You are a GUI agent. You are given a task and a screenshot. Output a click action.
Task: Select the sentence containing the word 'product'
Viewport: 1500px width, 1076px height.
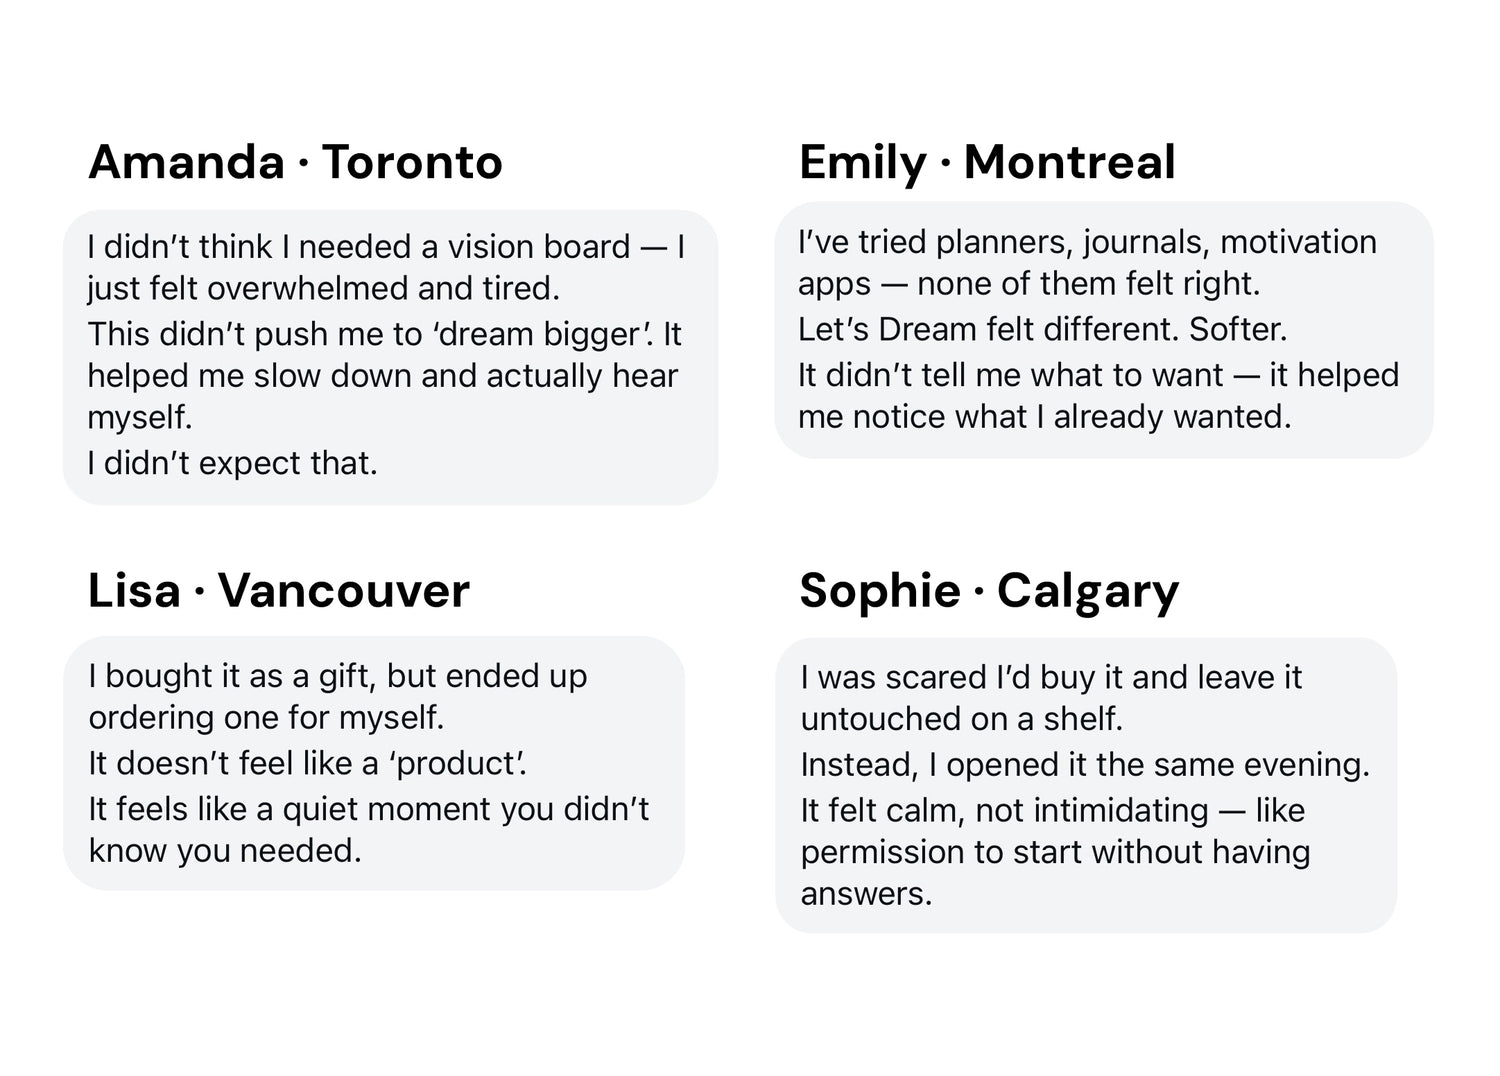click(307, 764)
